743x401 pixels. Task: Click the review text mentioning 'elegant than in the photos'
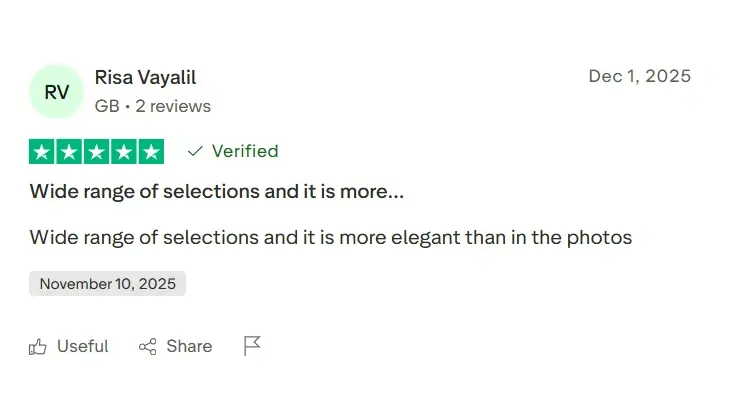331,238
